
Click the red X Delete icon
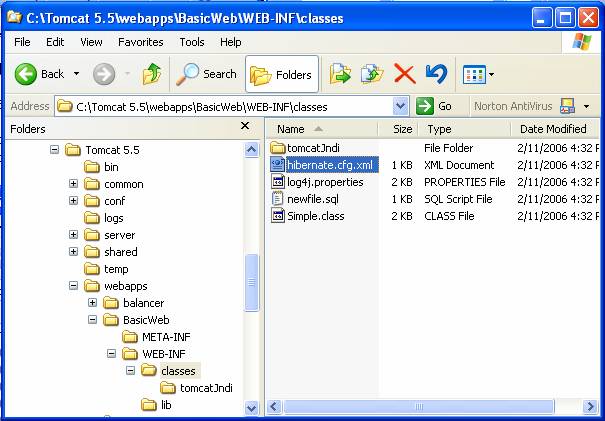coord(404,74)
